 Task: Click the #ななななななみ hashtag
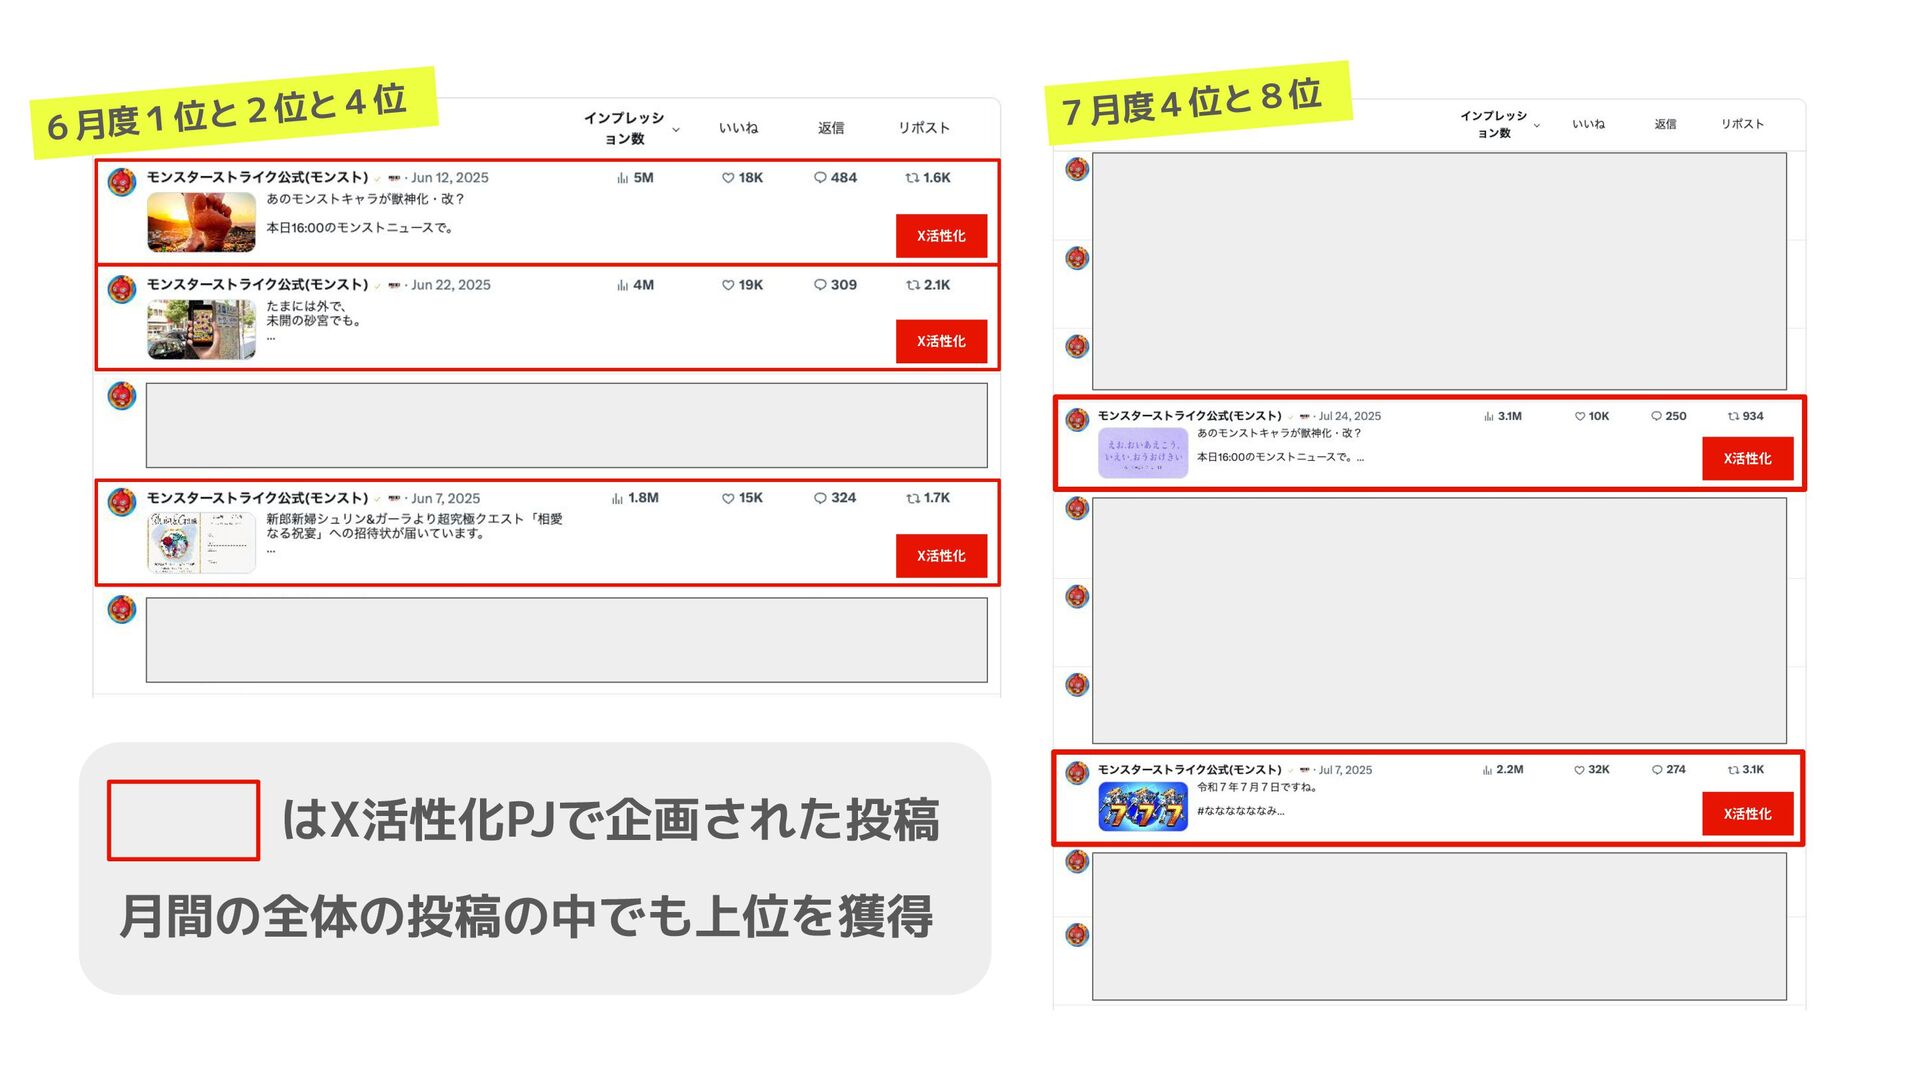coord(1240,811)
